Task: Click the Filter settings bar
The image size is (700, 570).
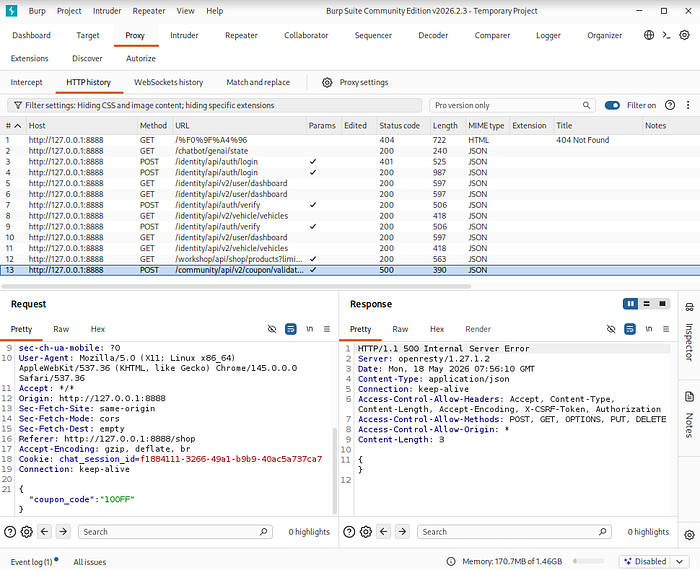Action: (215, 105)
